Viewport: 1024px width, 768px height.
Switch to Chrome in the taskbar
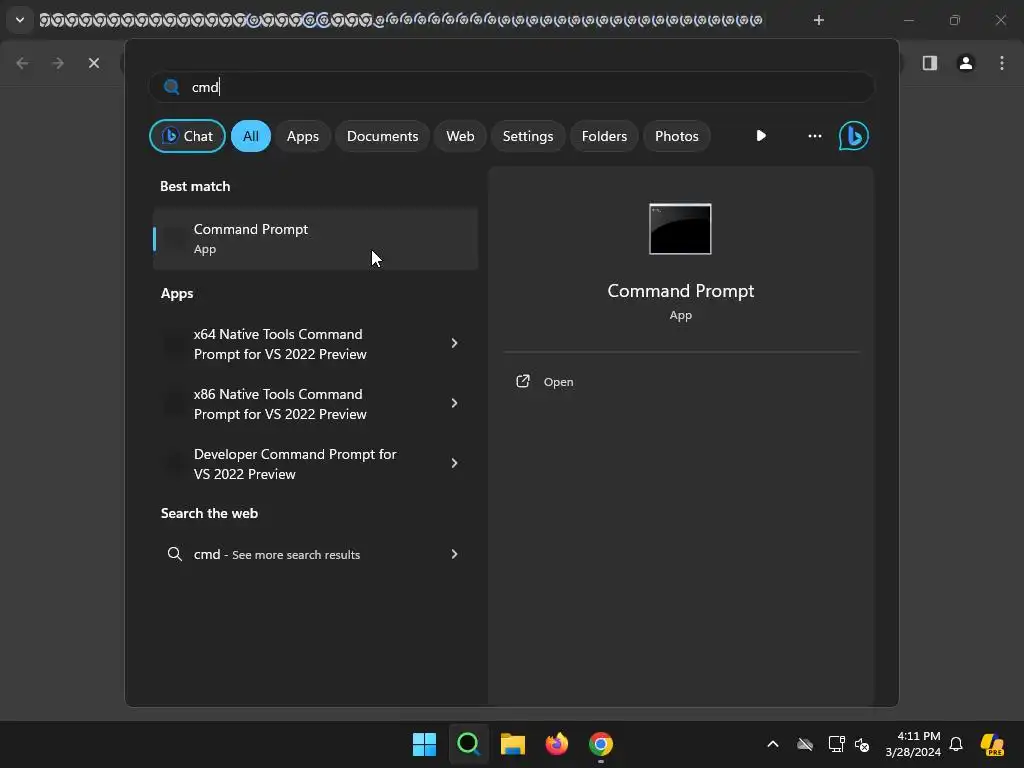(x=601, y=744)
